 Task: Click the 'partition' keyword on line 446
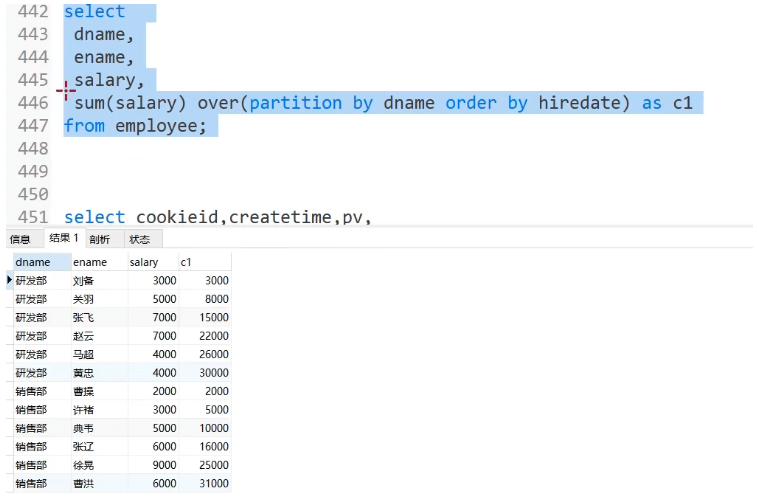295,103
